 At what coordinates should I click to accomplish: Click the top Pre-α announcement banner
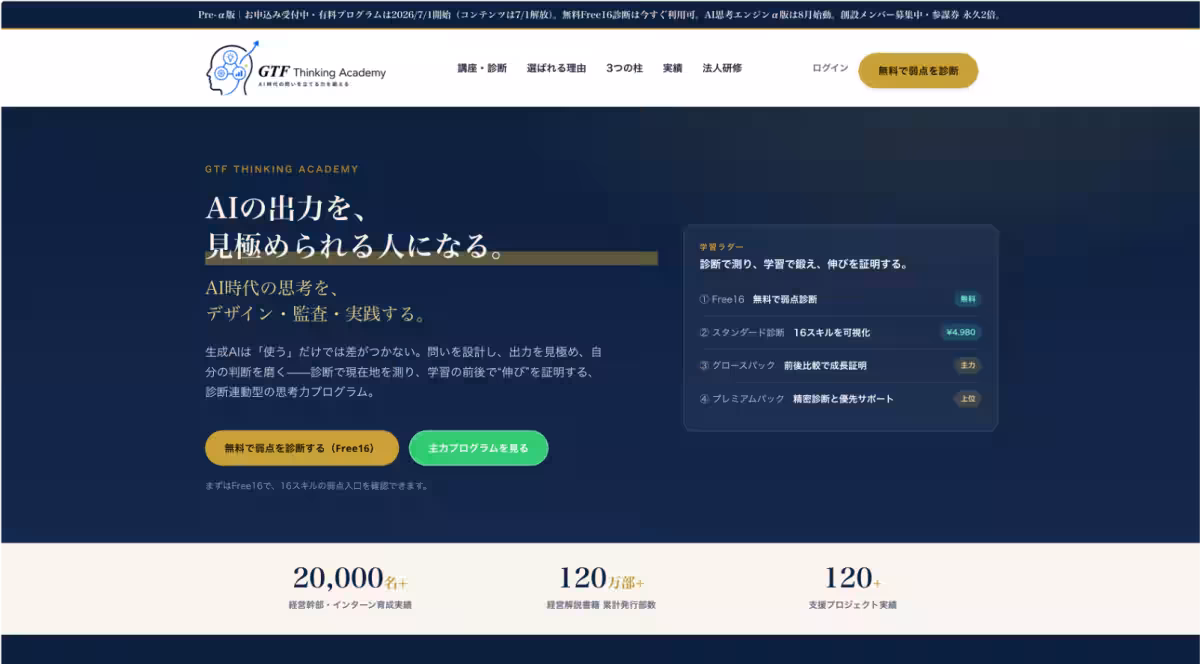600,14
